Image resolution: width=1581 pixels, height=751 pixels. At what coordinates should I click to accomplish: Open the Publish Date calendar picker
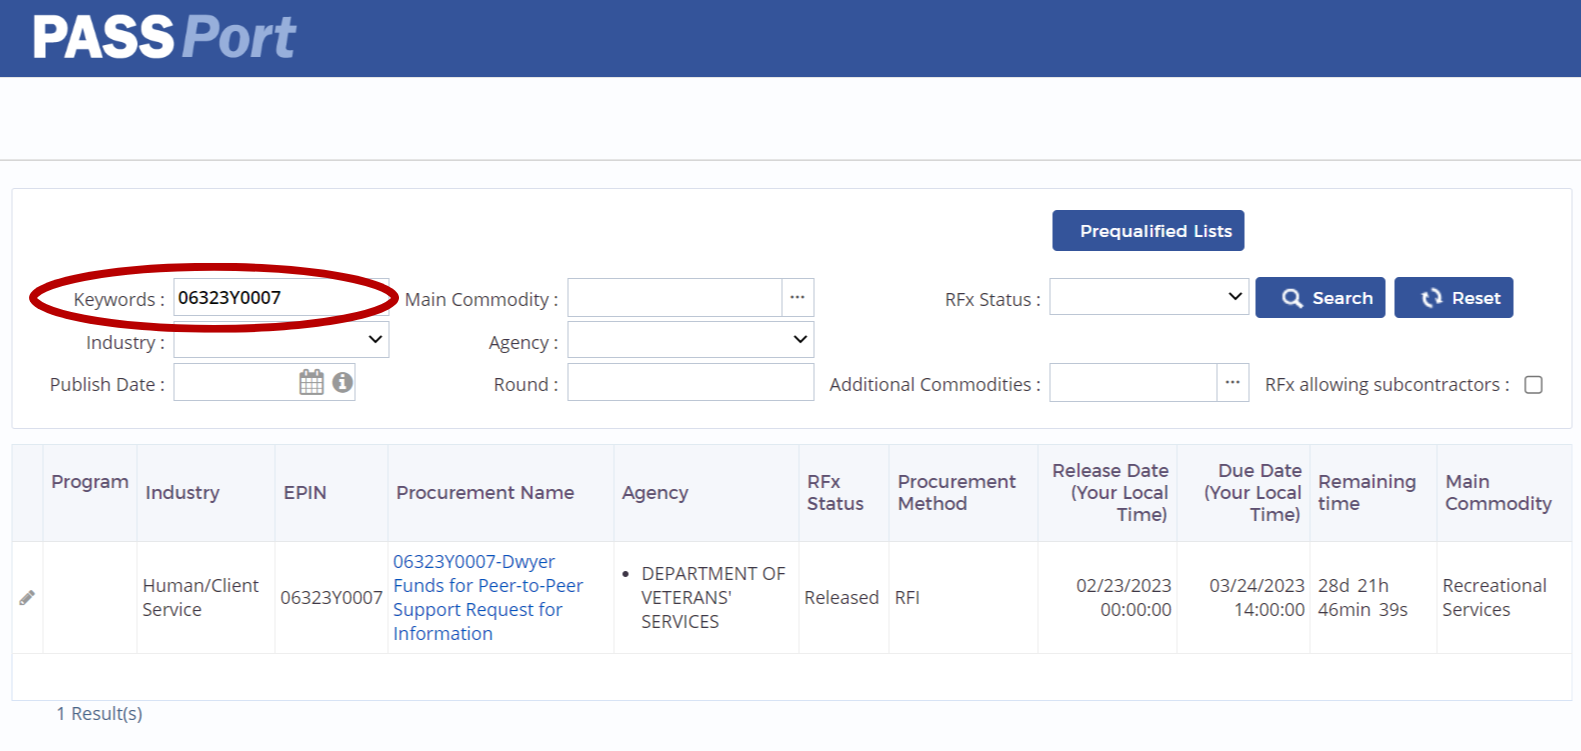click(x=311, y=382)
